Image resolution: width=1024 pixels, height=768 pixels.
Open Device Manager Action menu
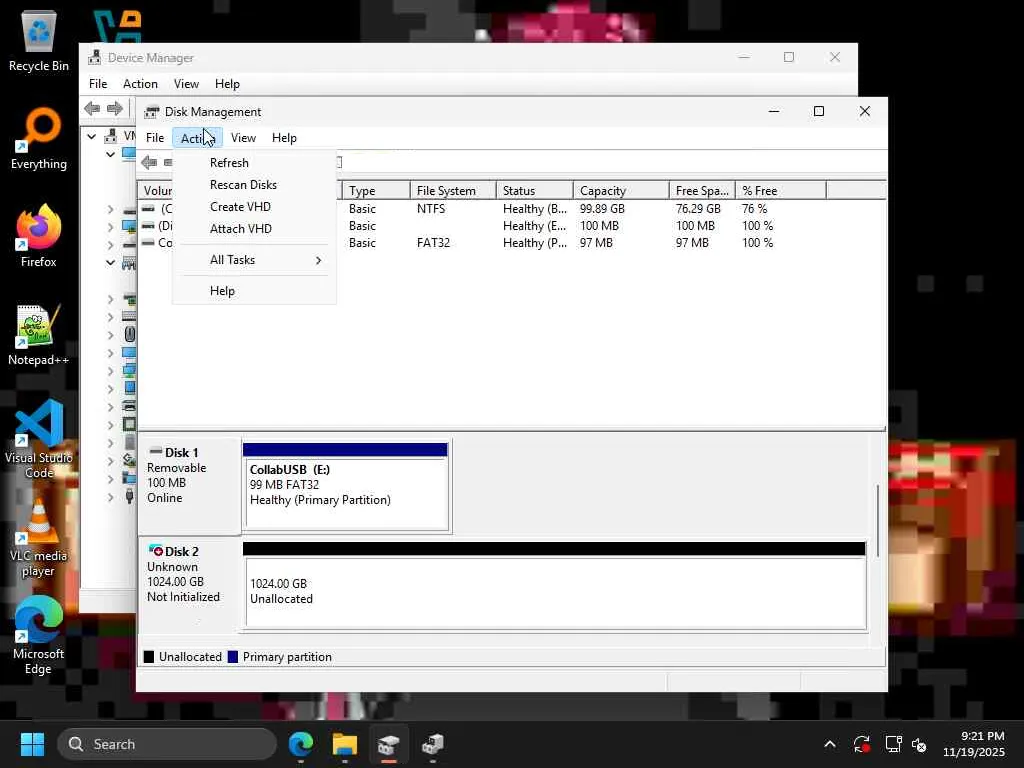pyautogui.click(x=140, y=84)
